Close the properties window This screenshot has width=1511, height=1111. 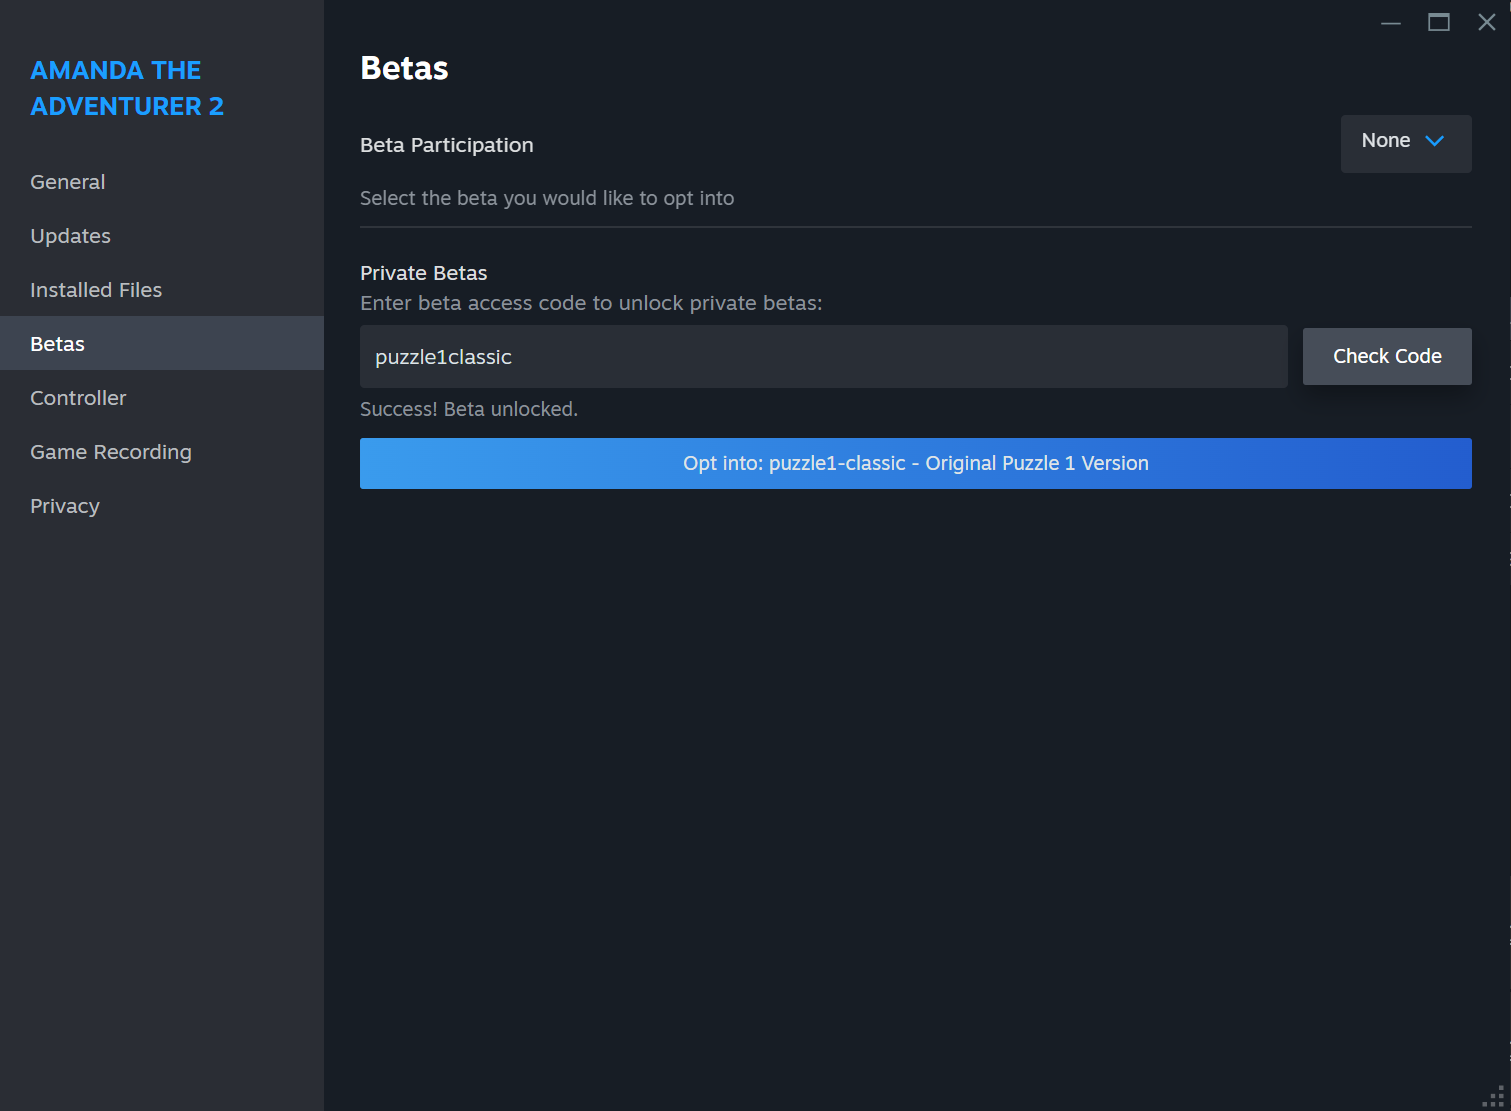tap(1487, 22)
